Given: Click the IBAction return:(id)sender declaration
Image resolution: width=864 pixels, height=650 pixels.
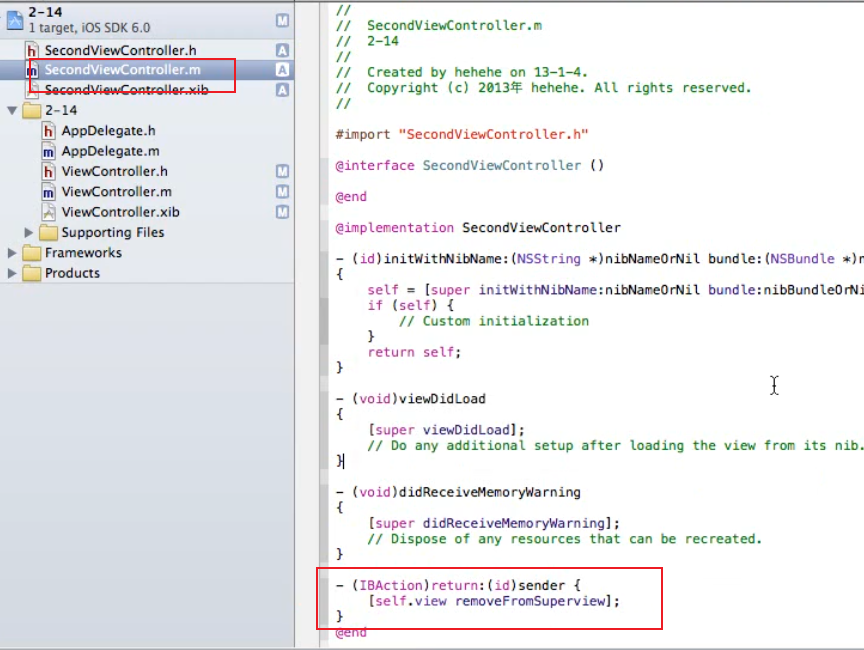Looking at the screenshot, I should pyautogui.click(x=458, y=585).
